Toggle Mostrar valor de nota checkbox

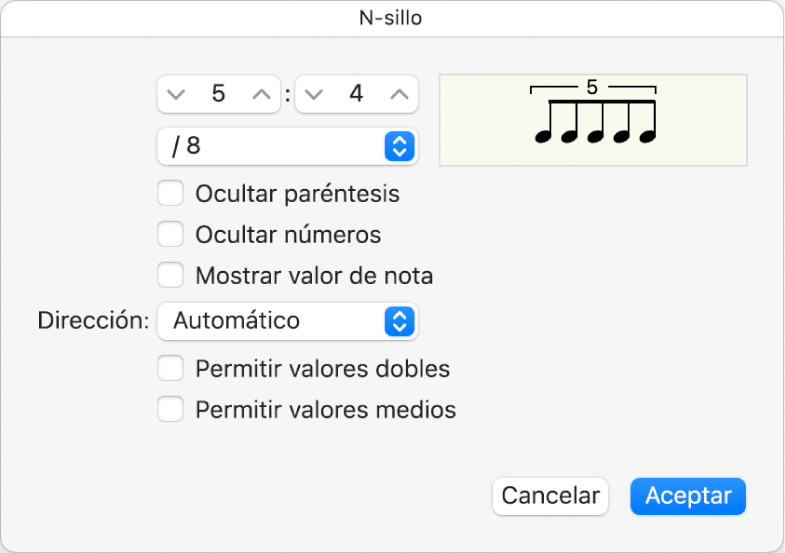click(171, 275)
